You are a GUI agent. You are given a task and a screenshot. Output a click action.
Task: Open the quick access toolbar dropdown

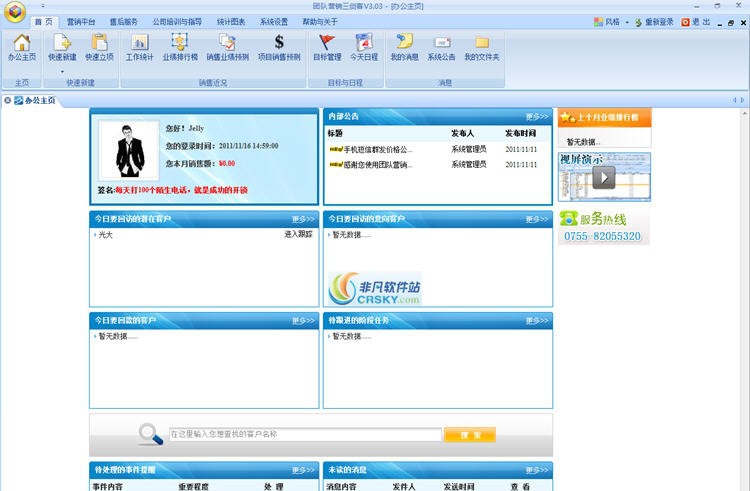tap(43, 6)
